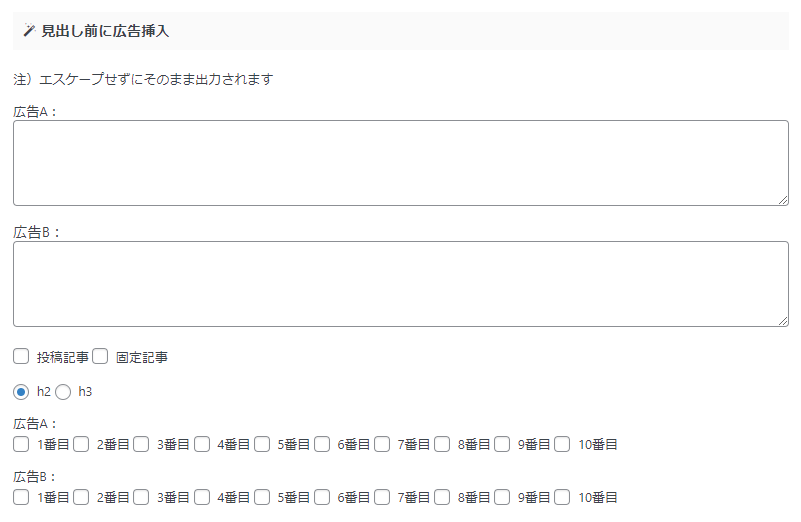Select the h3 radio button
This screenshot has width=801, height=522.
[63, 392]
